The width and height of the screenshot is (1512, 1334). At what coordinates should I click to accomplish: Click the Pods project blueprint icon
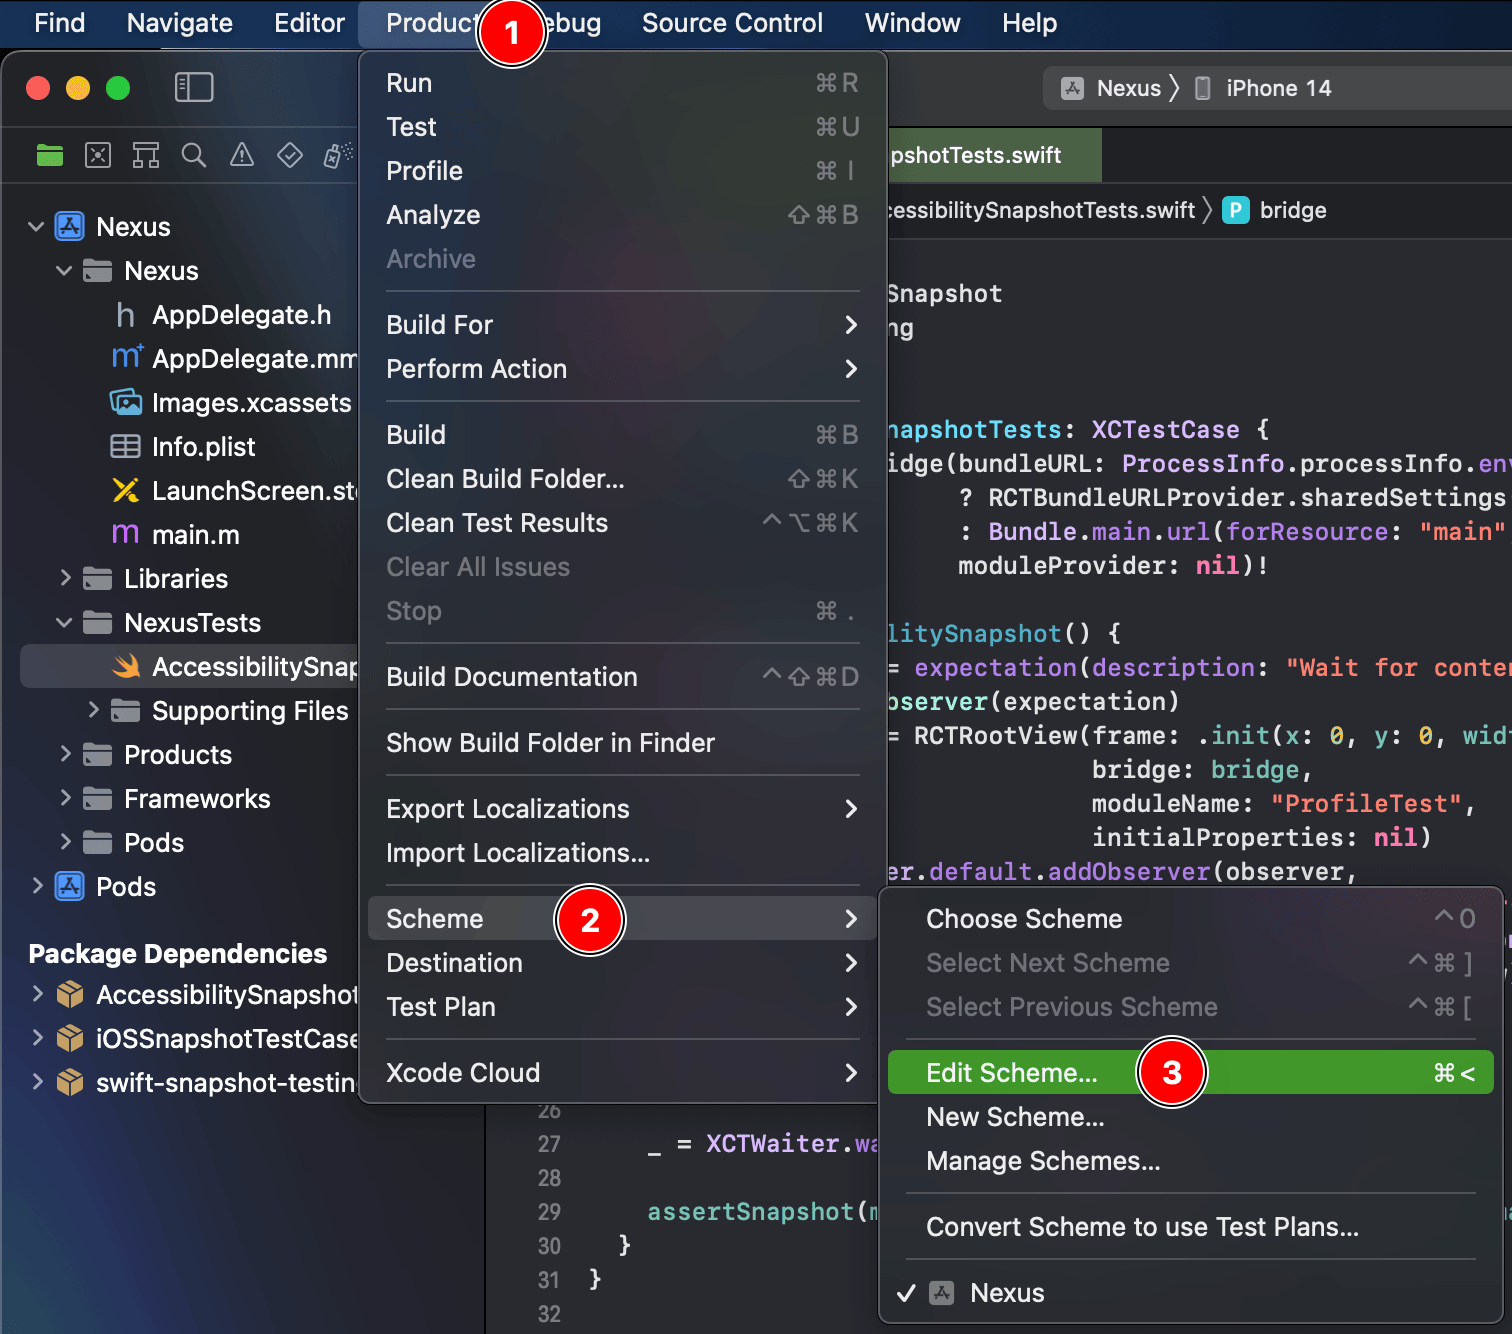point(70,887)
